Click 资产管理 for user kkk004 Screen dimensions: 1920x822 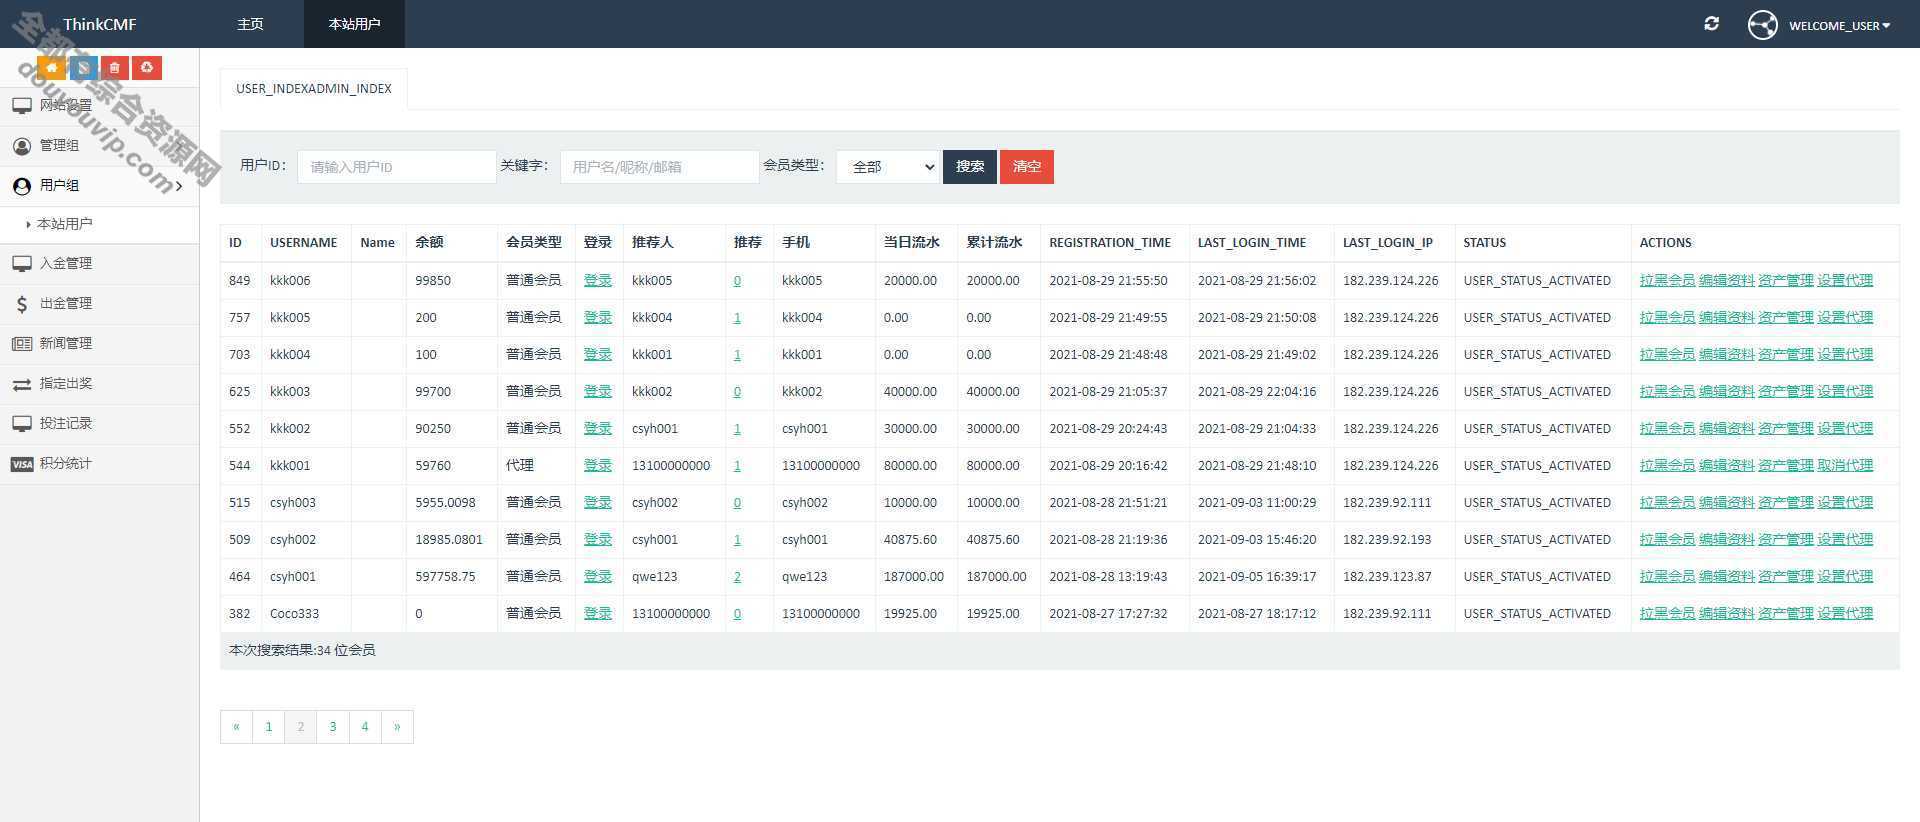point(1785,354)
